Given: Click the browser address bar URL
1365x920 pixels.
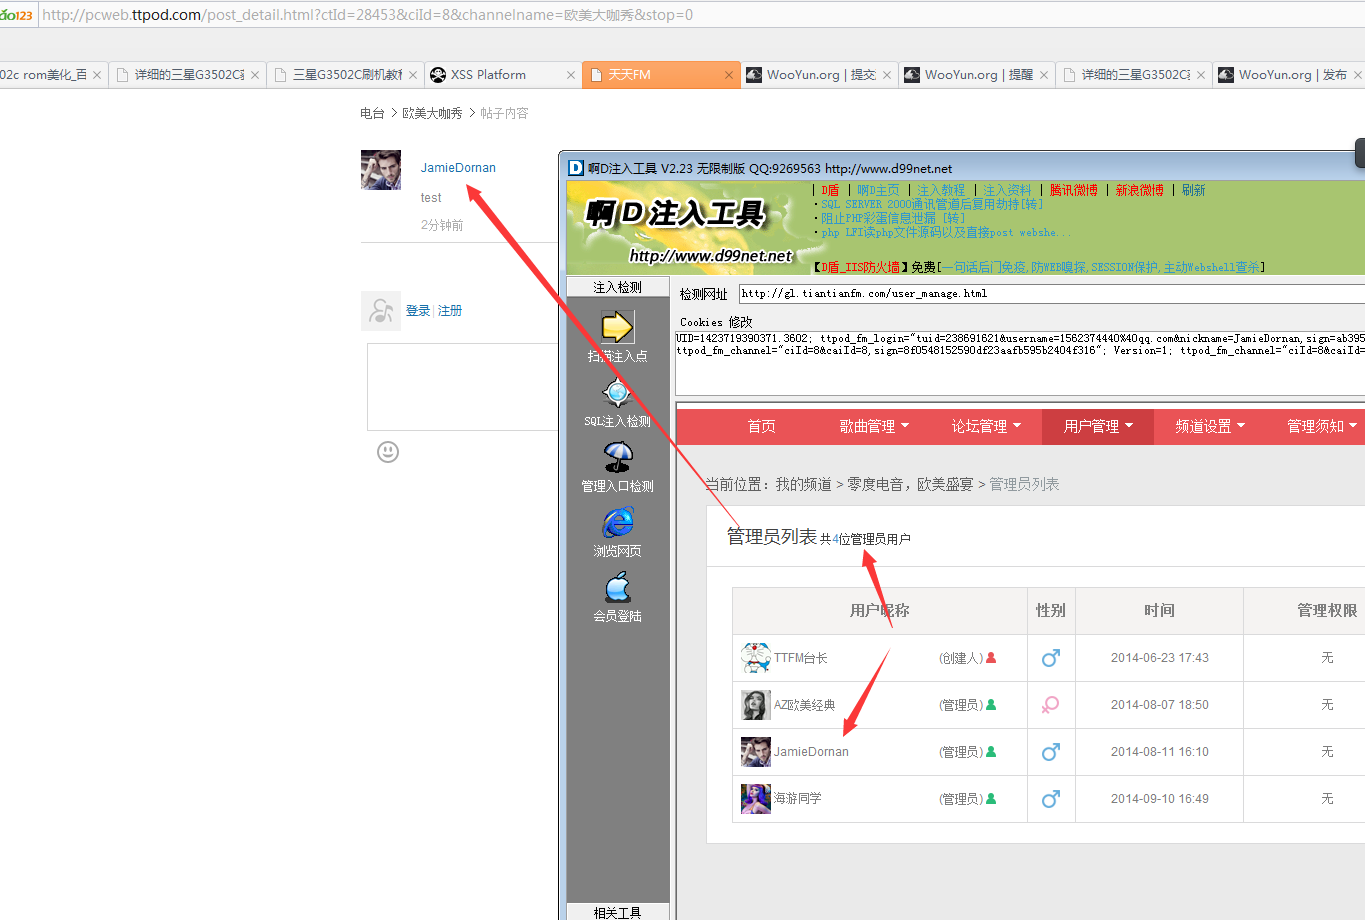Looking at the screenshot, I should (368, 15).
